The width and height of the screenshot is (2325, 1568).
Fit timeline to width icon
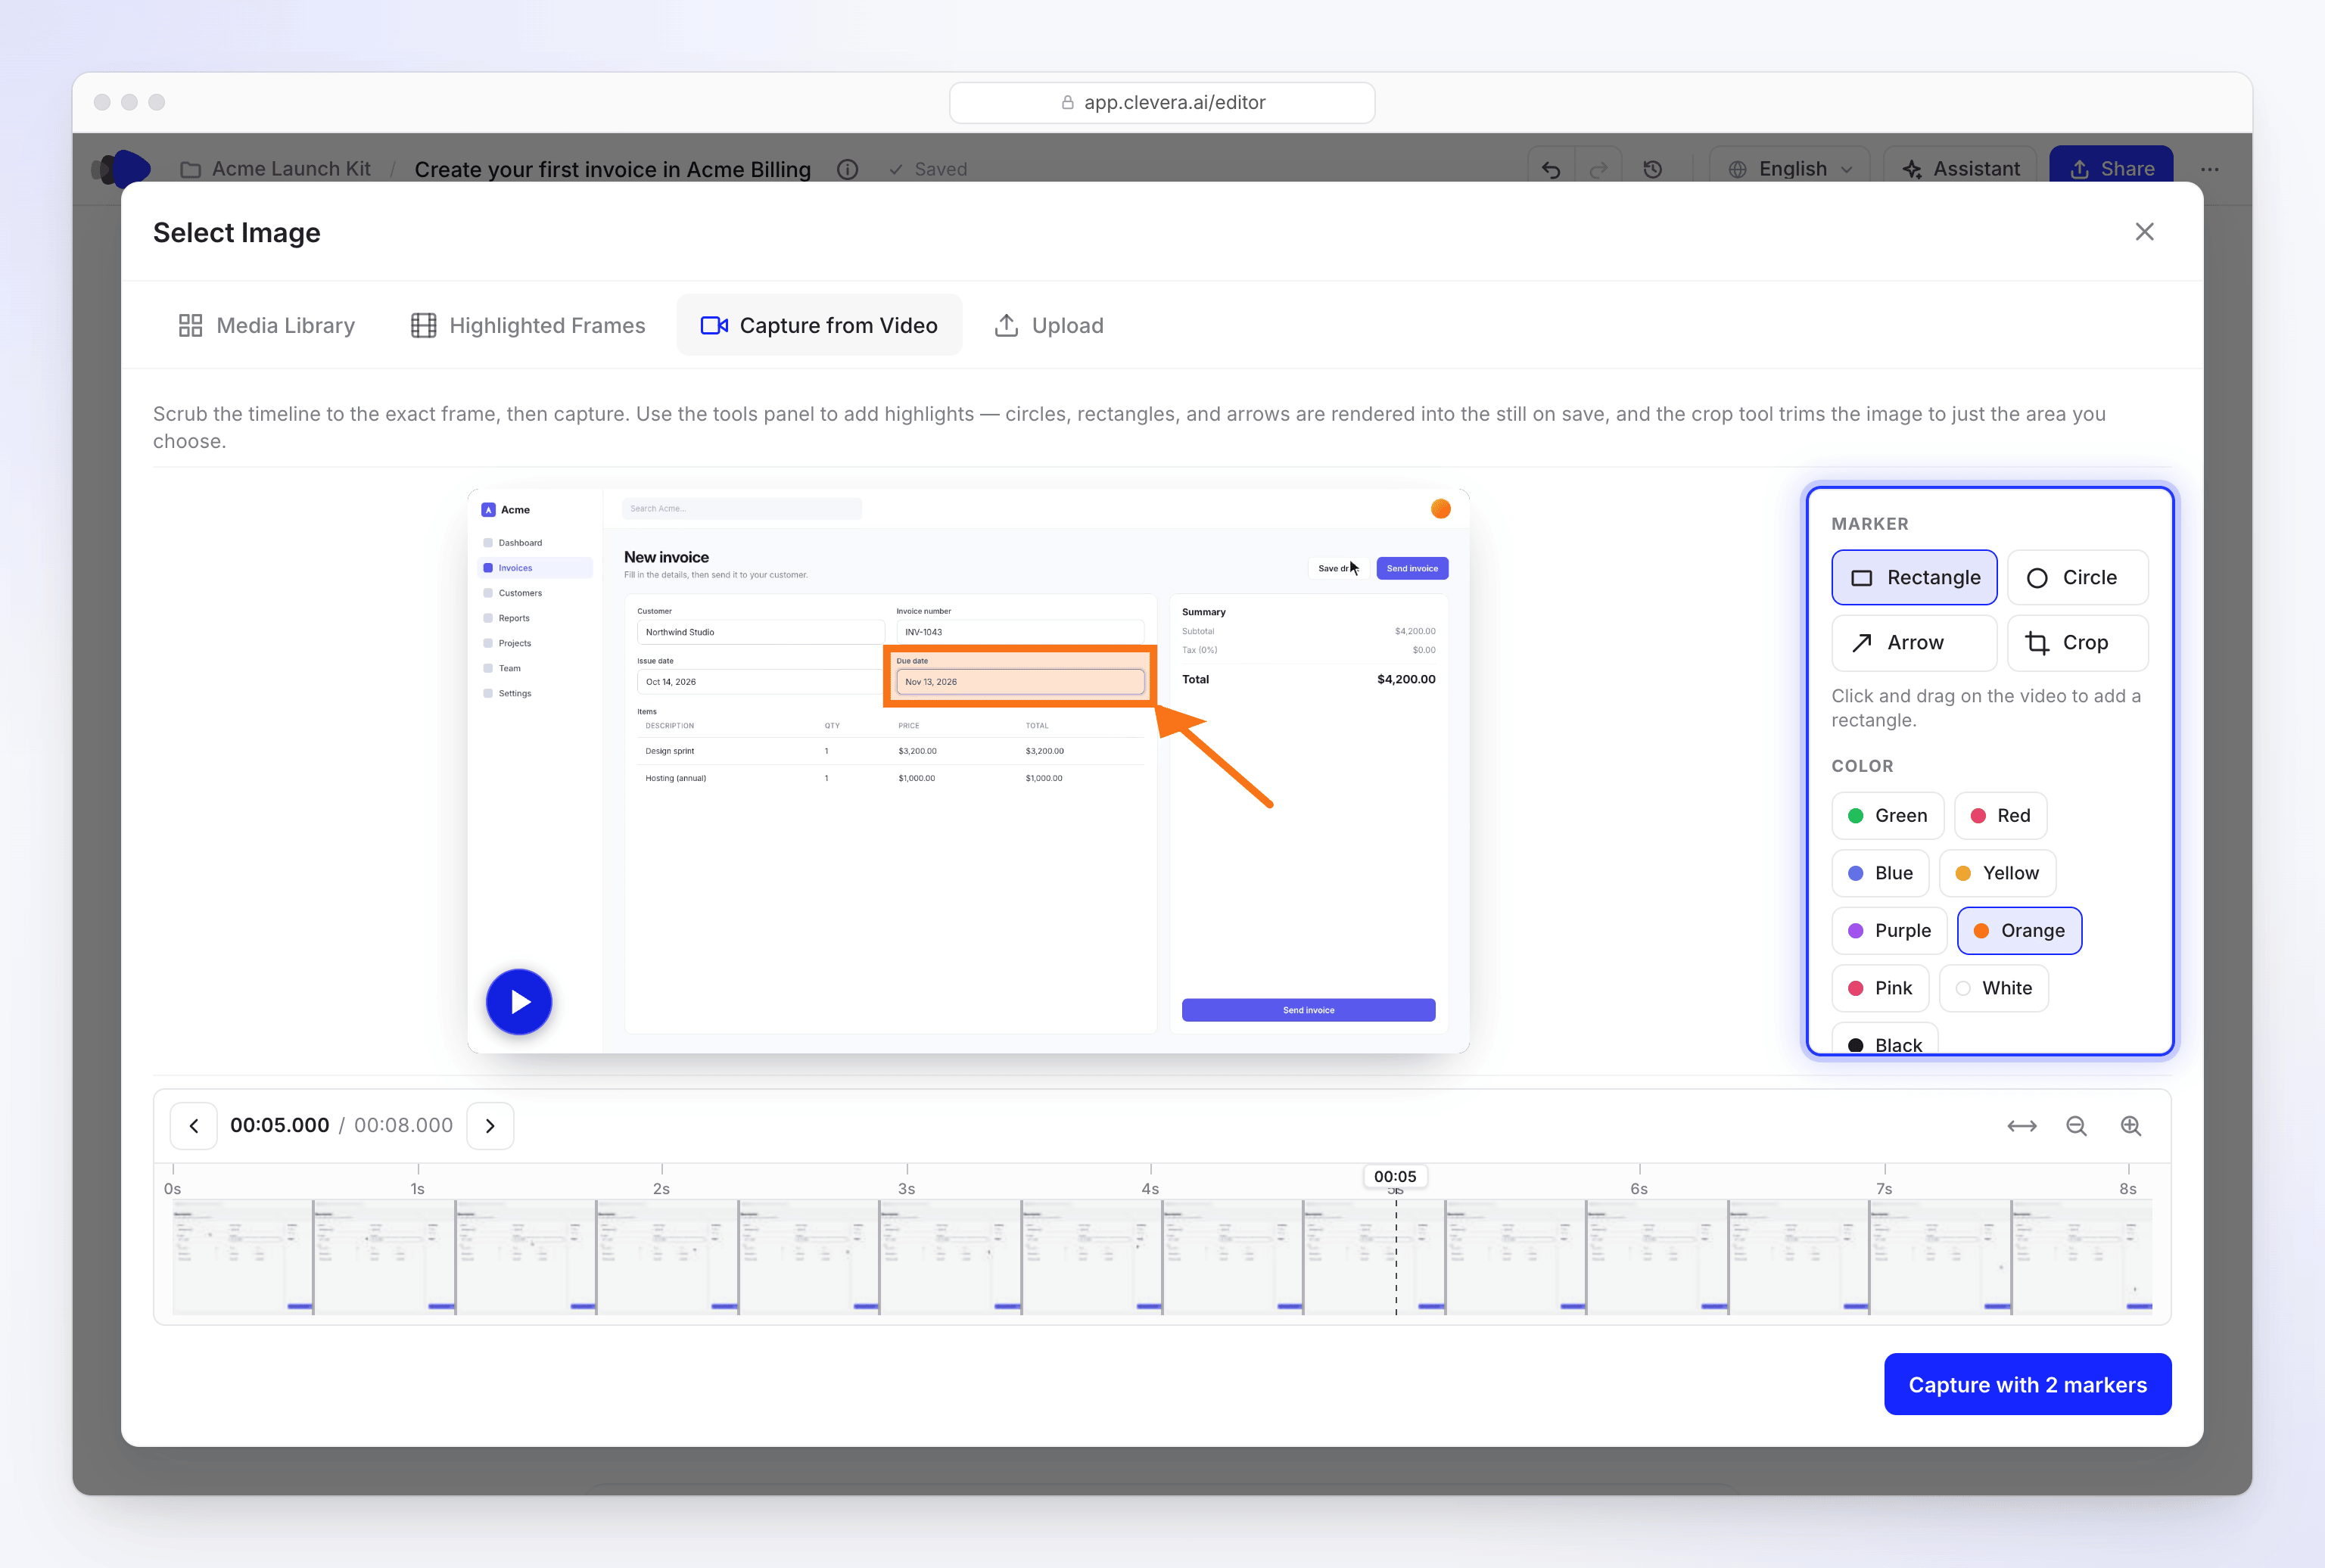click(x=2021, y=1126)
